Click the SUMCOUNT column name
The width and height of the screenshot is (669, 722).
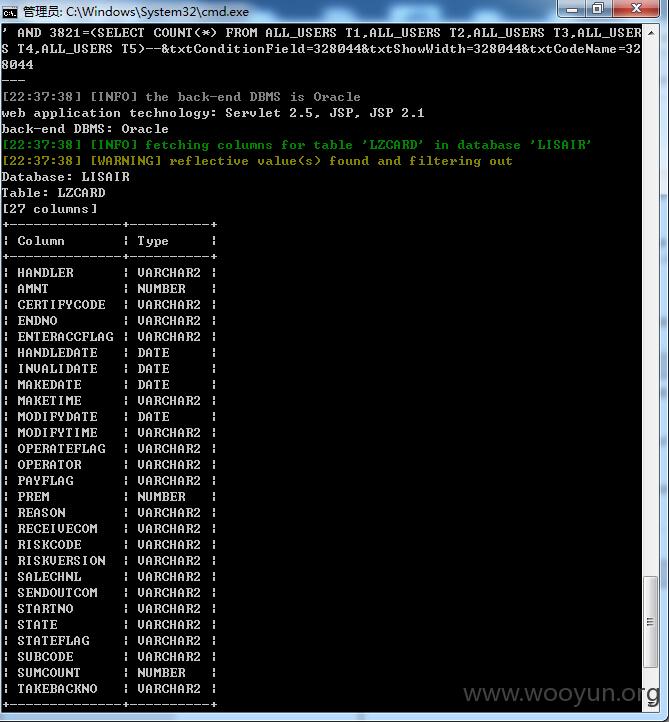tap(48, 673)
